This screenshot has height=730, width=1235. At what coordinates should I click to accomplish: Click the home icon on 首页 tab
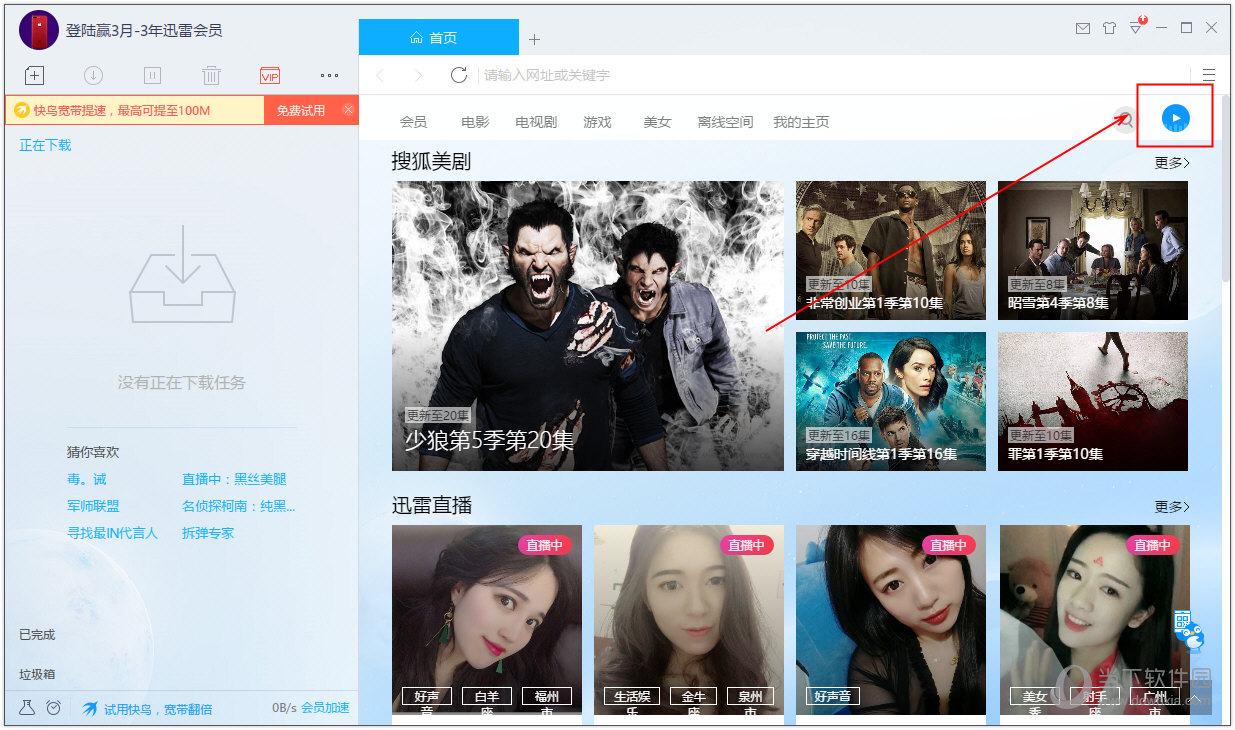pyautogui.click(x=416, y=38)
